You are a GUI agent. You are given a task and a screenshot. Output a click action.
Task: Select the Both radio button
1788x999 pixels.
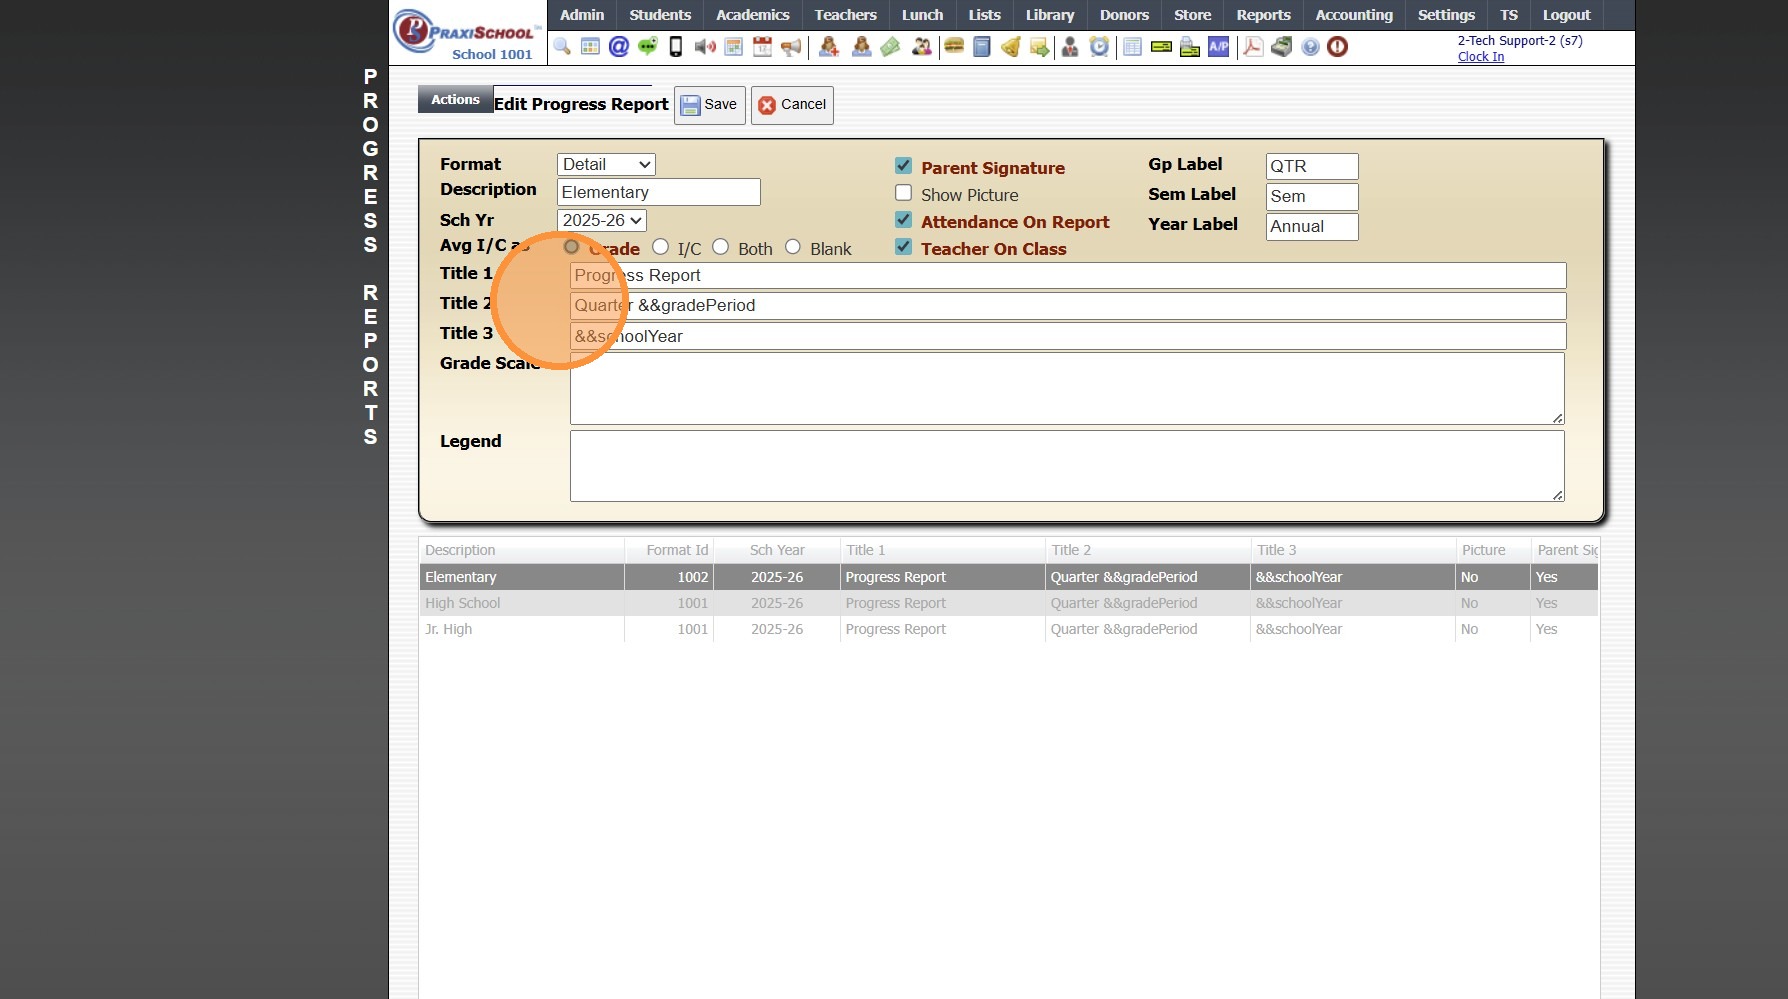click(720, 247)
